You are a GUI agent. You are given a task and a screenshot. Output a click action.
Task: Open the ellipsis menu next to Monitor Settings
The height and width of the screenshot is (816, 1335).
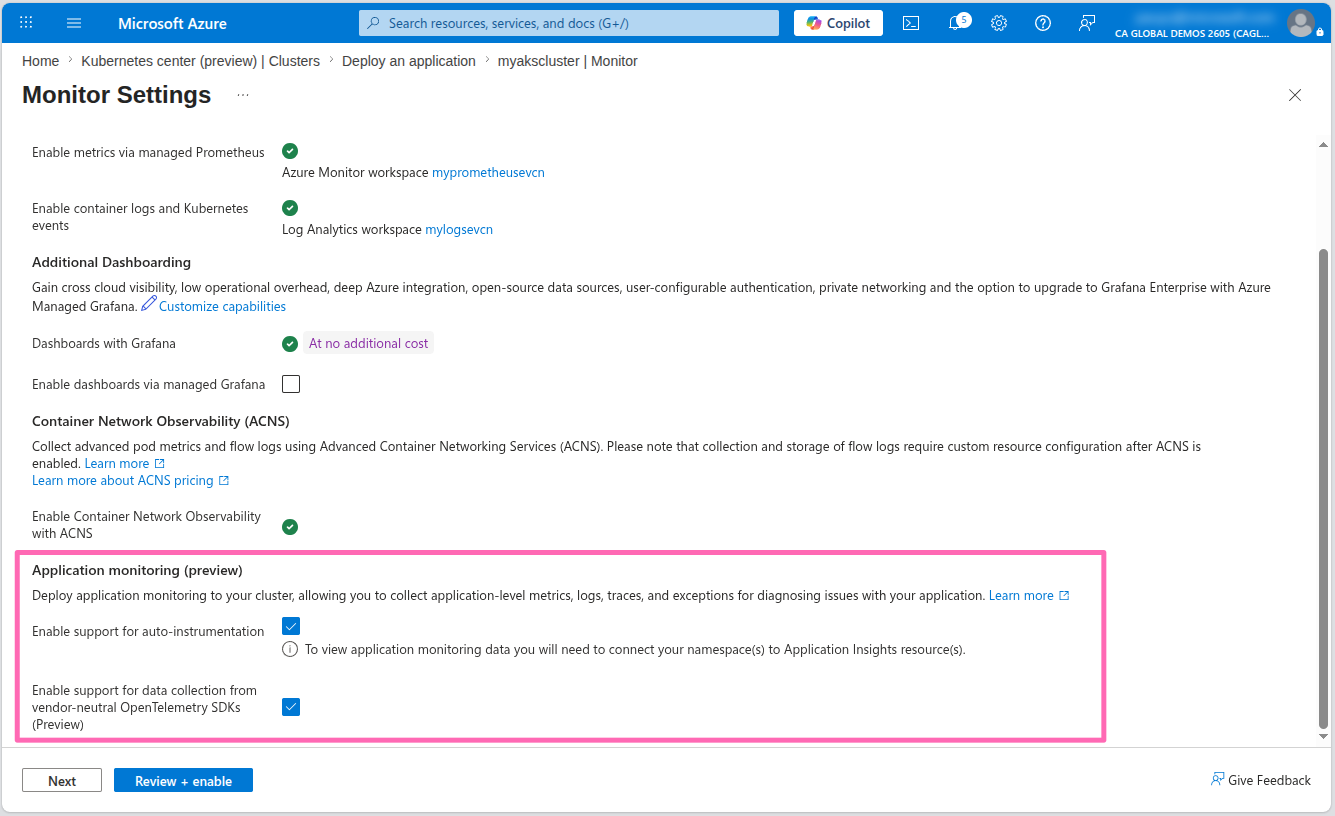[x=243, y=95]
